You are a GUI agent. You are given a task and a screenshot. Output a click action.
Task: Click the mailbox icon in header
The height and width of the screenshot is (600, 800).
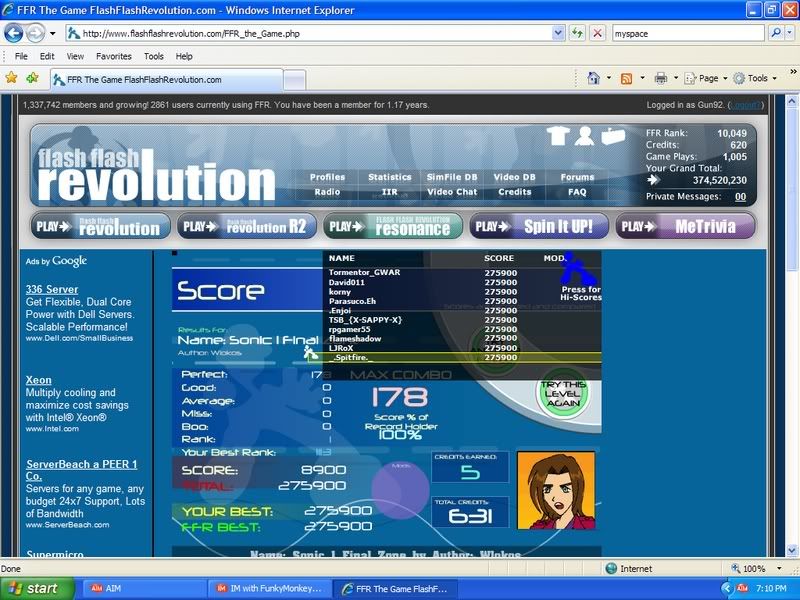(x=612, y=136)
